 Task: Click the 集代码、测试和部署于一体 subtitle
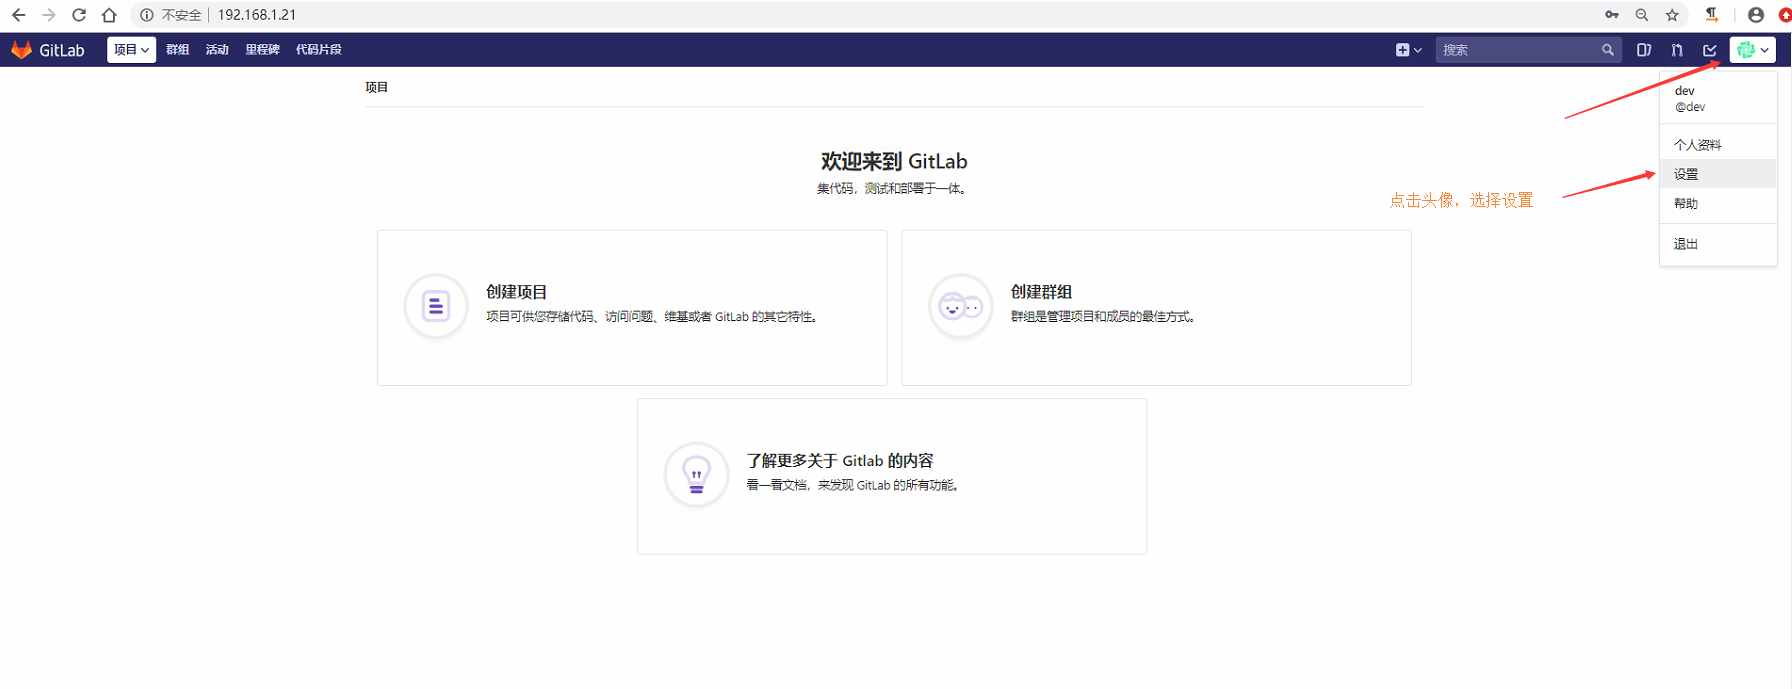[x=892, y=189]
